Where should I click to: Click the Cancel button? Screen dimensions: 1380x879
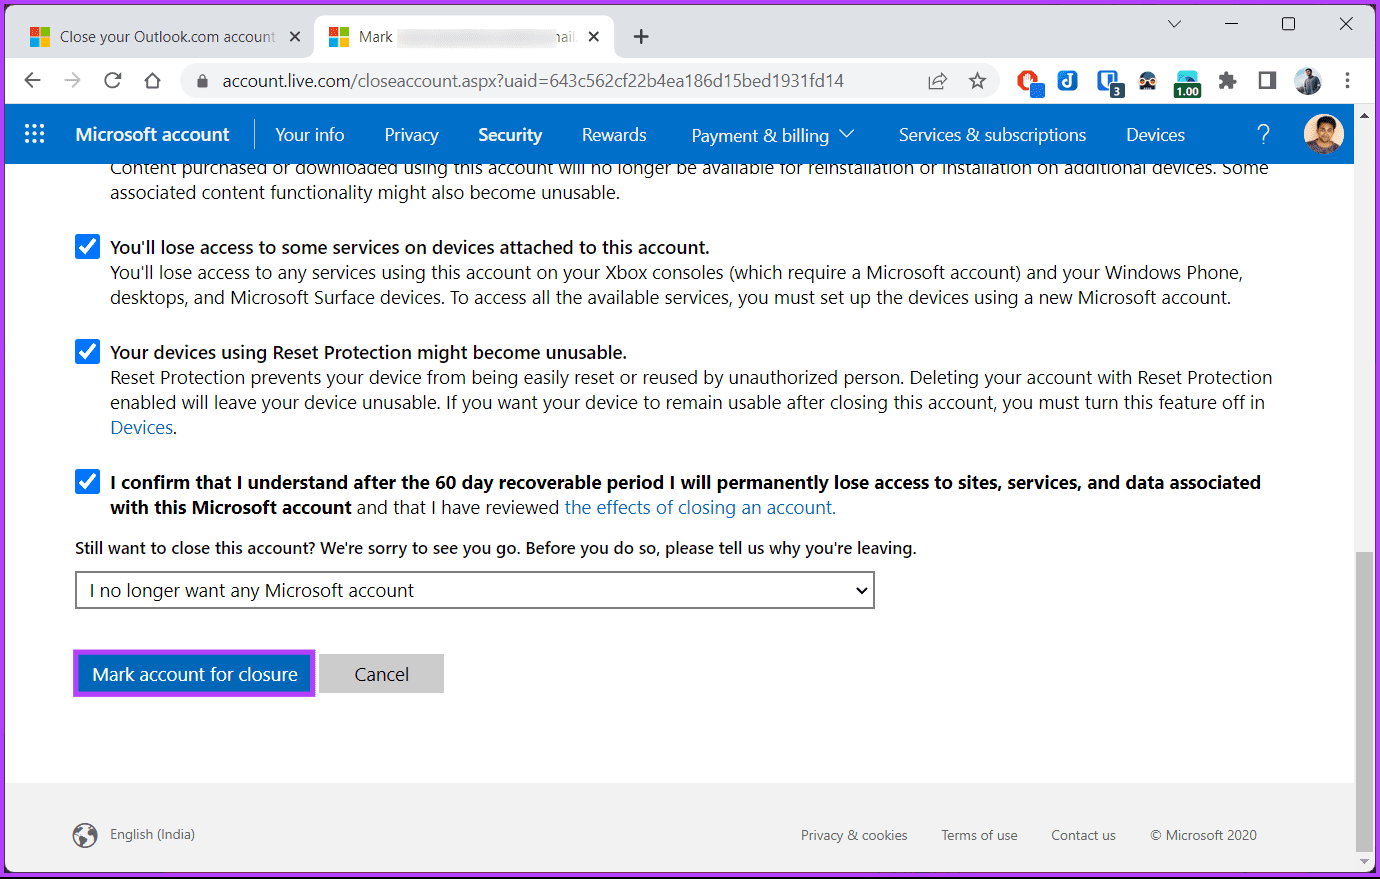[381, 674]
